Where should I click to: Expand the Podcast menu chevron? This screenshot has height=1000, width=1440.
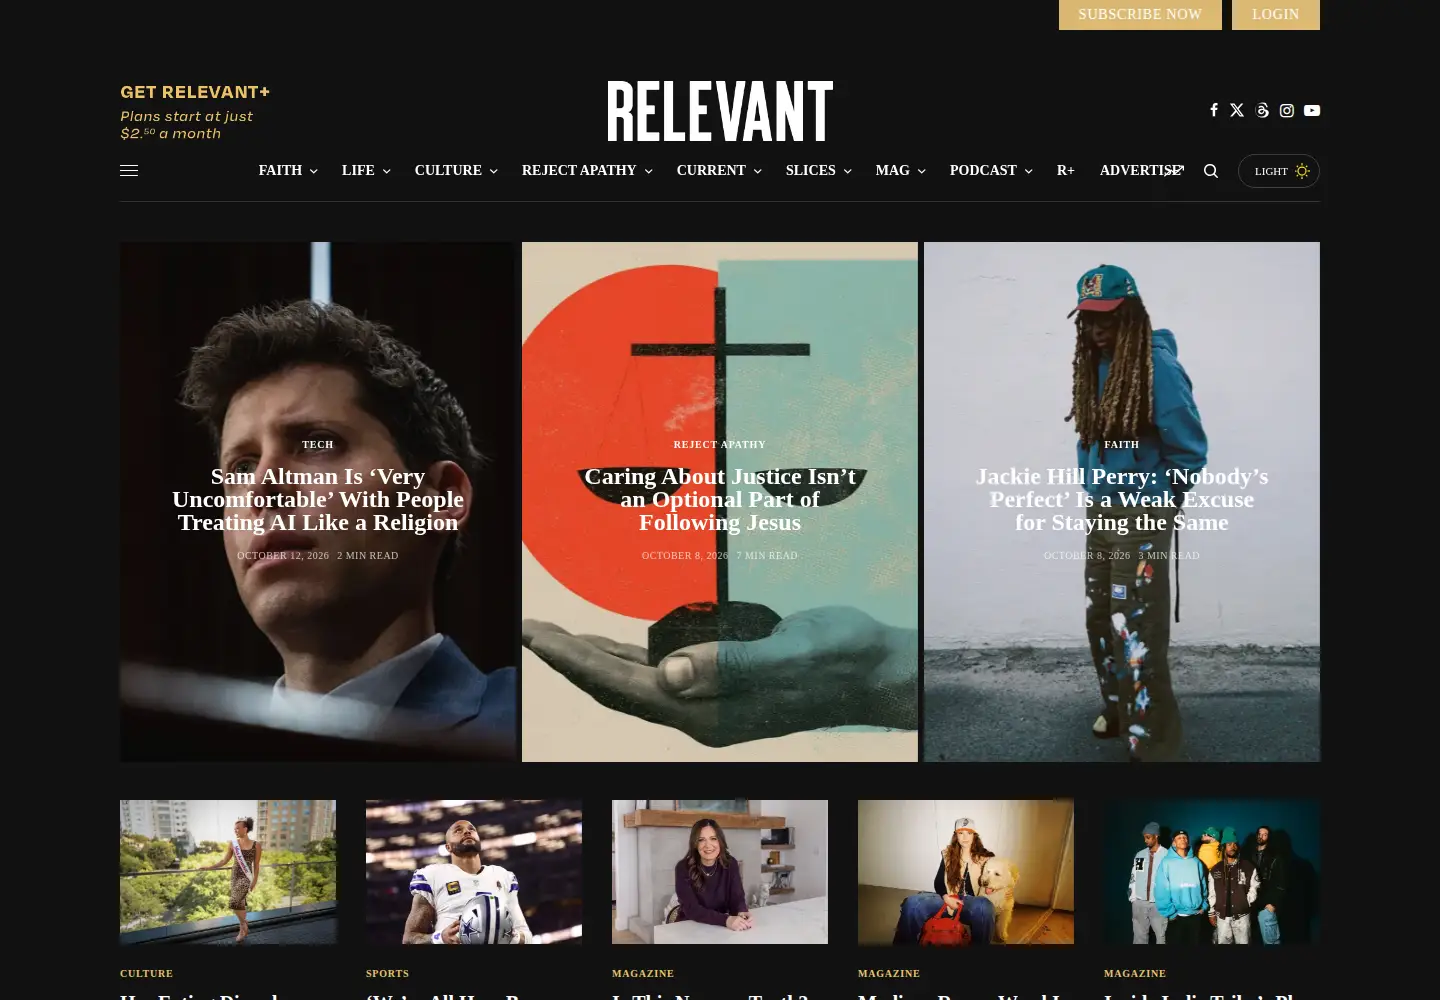[1029, 171]
